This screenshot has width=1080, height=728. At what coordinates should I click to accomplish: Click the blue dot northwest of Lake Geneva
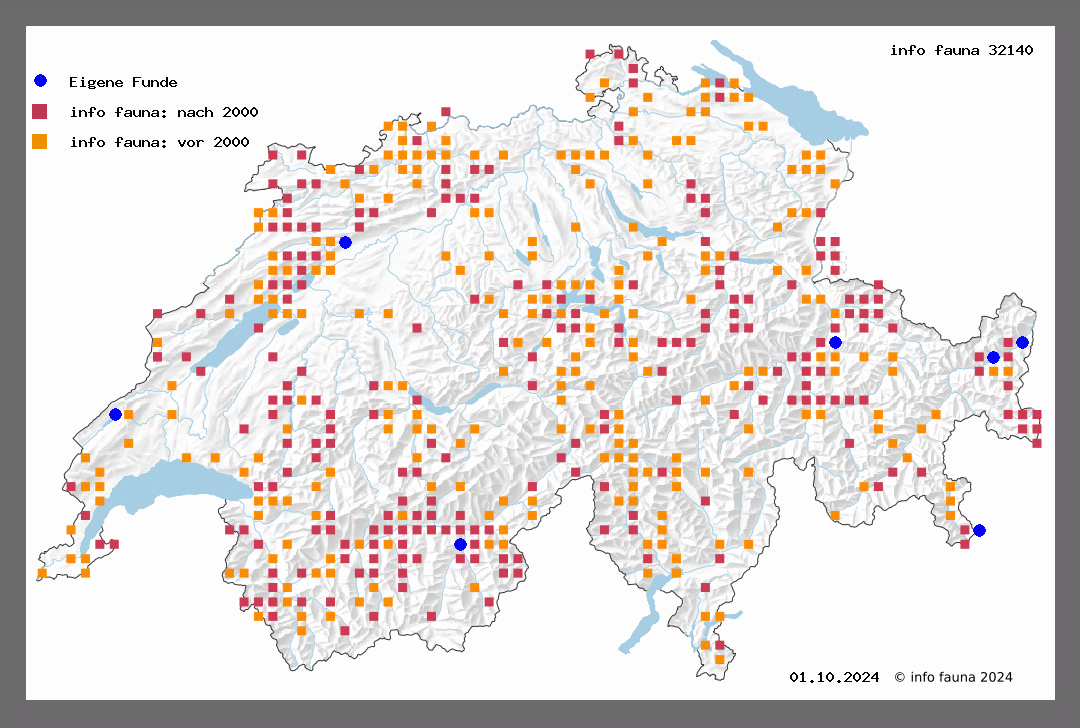(115, 414)
